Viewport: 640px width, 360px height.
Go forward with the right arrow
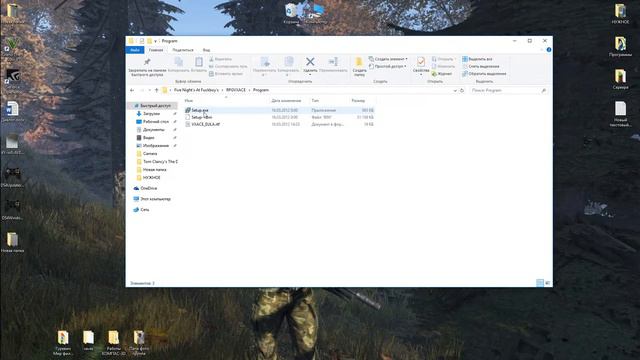click(141, 90)
